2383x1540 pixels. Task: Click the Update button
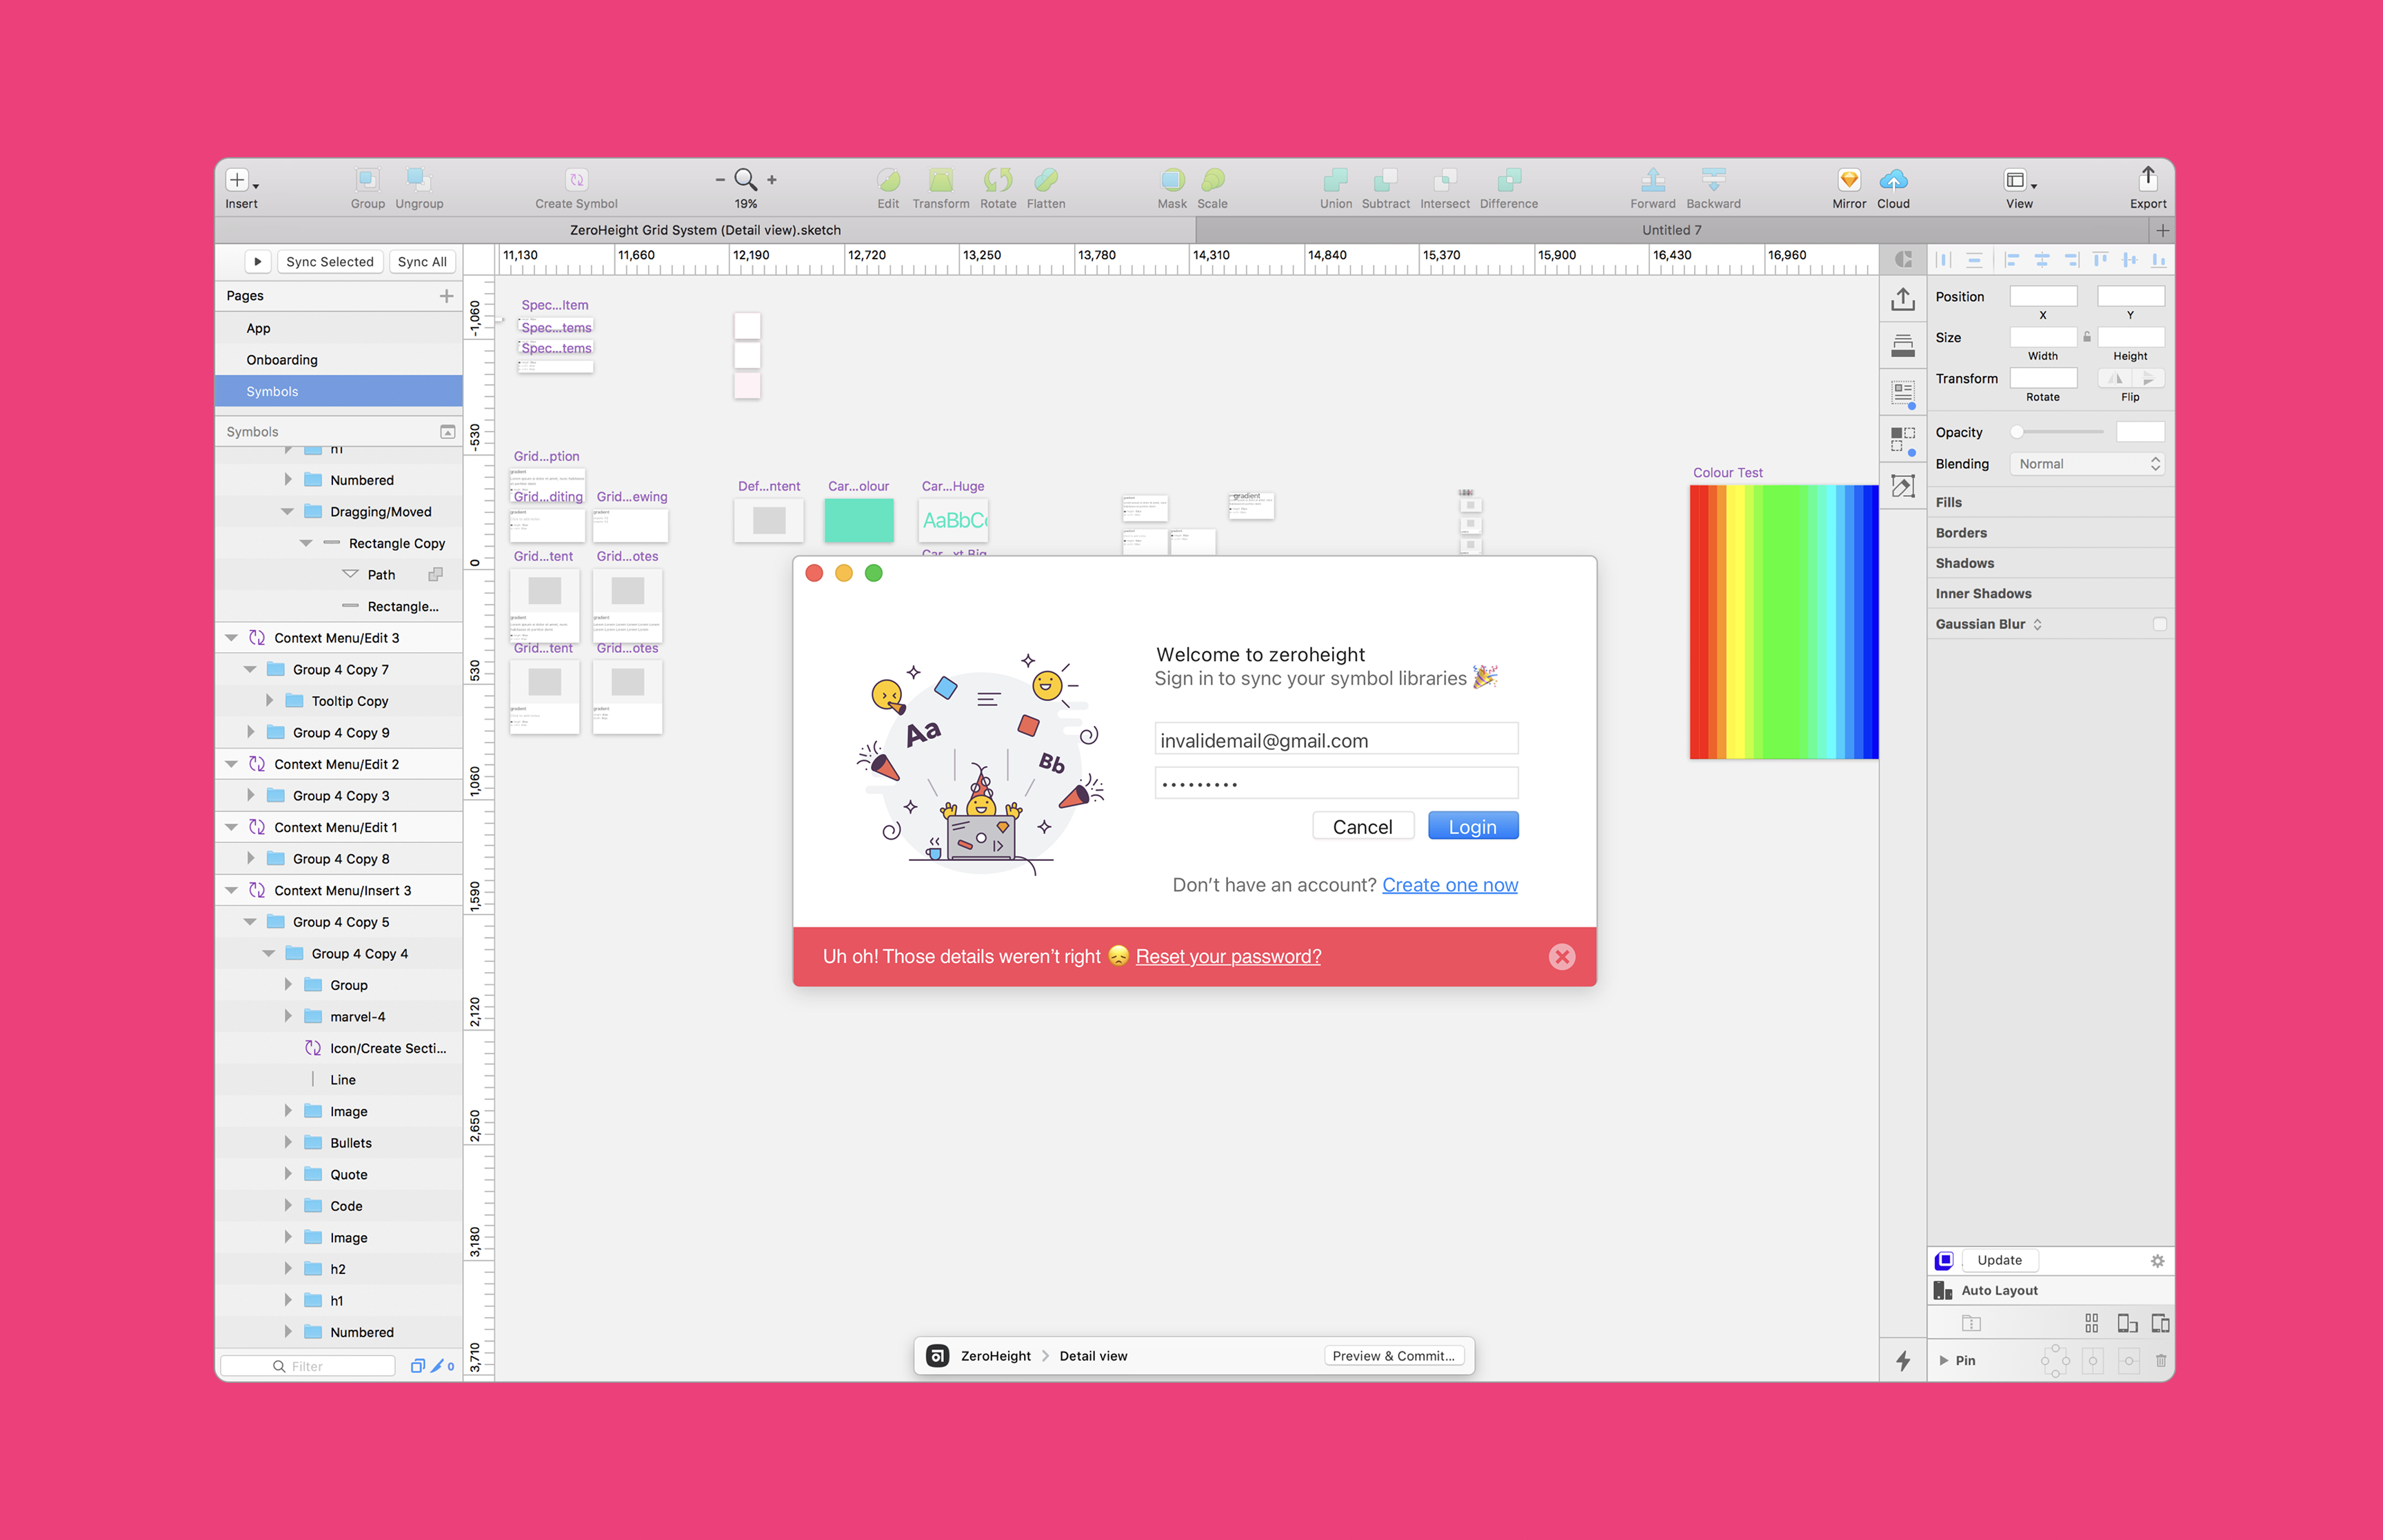1999,1261
